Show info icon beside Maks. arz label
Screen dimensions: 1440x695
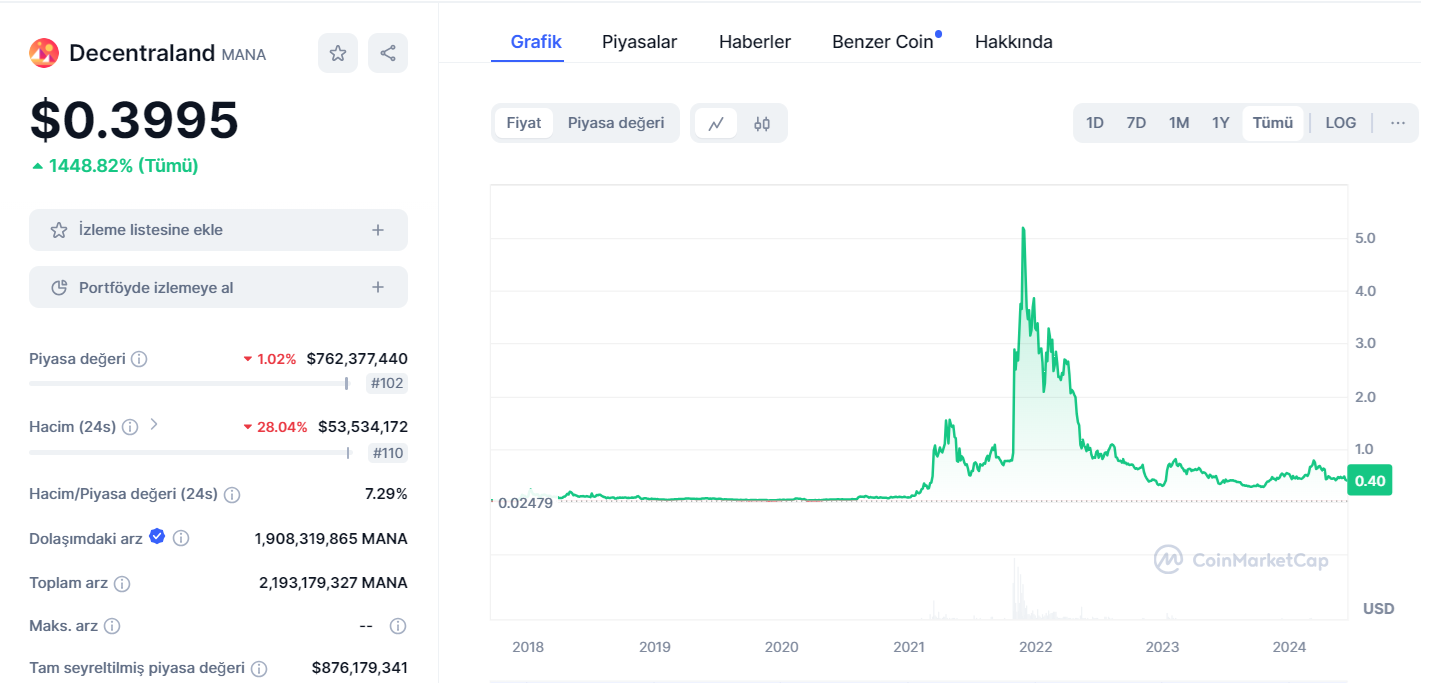(x=112, y=626)
